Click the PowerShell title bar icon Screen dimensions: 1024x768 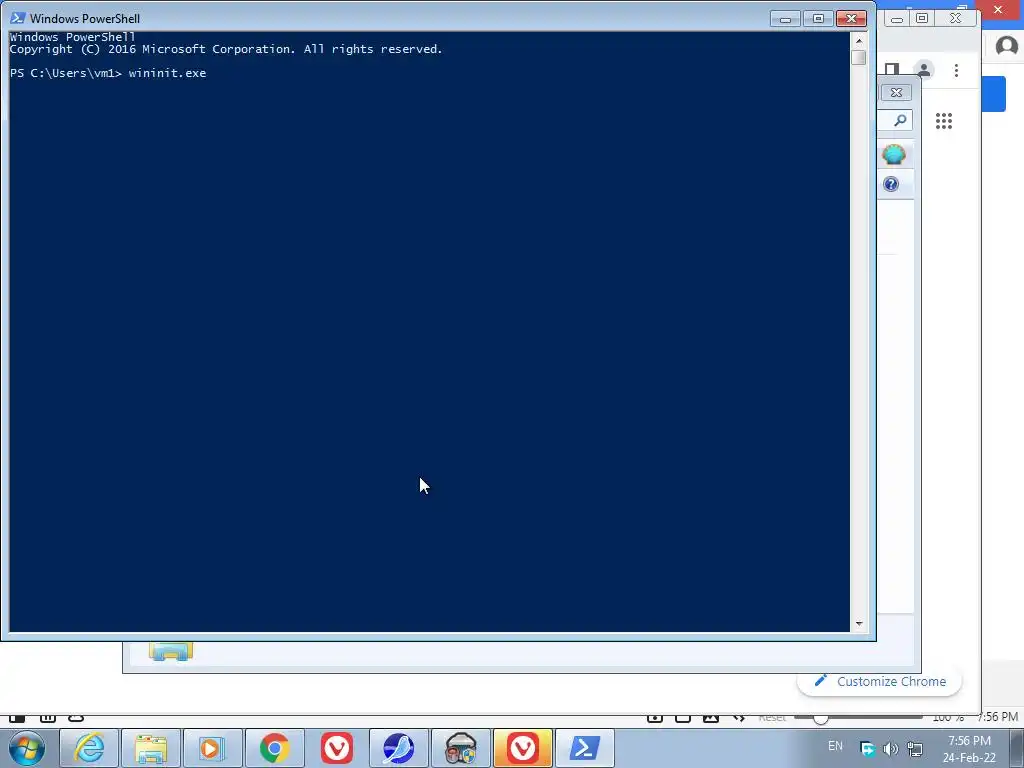18,18
